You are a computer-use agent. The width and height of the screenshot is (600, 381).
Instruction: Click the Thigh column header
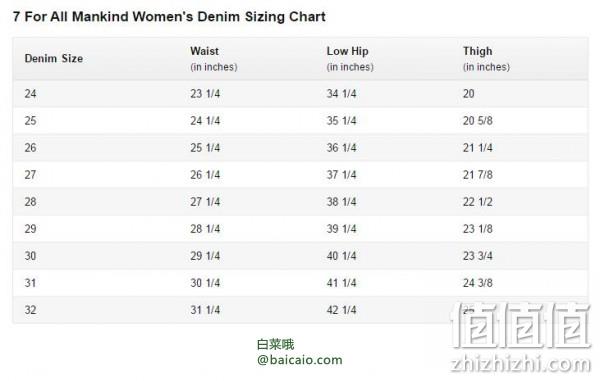(x=486, y=59)
